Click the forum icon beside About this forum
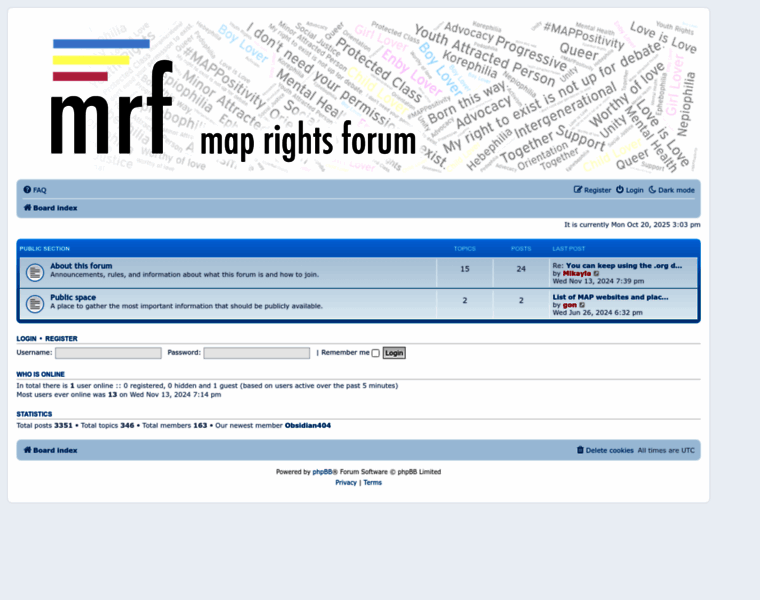Screen dimensions: 760x600 click(34, 270)
